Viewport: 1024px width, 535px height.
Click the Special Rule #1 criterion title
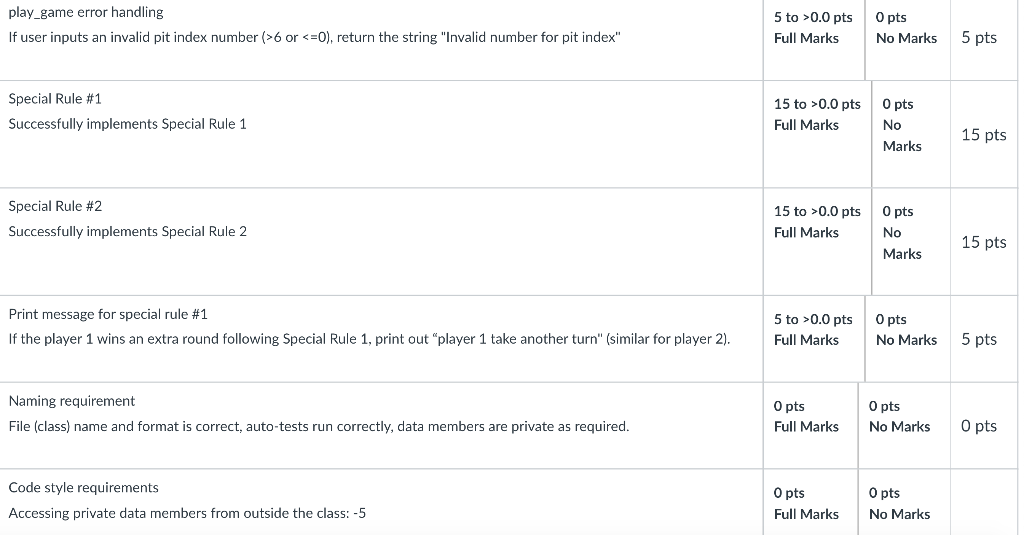click(55, 99)
